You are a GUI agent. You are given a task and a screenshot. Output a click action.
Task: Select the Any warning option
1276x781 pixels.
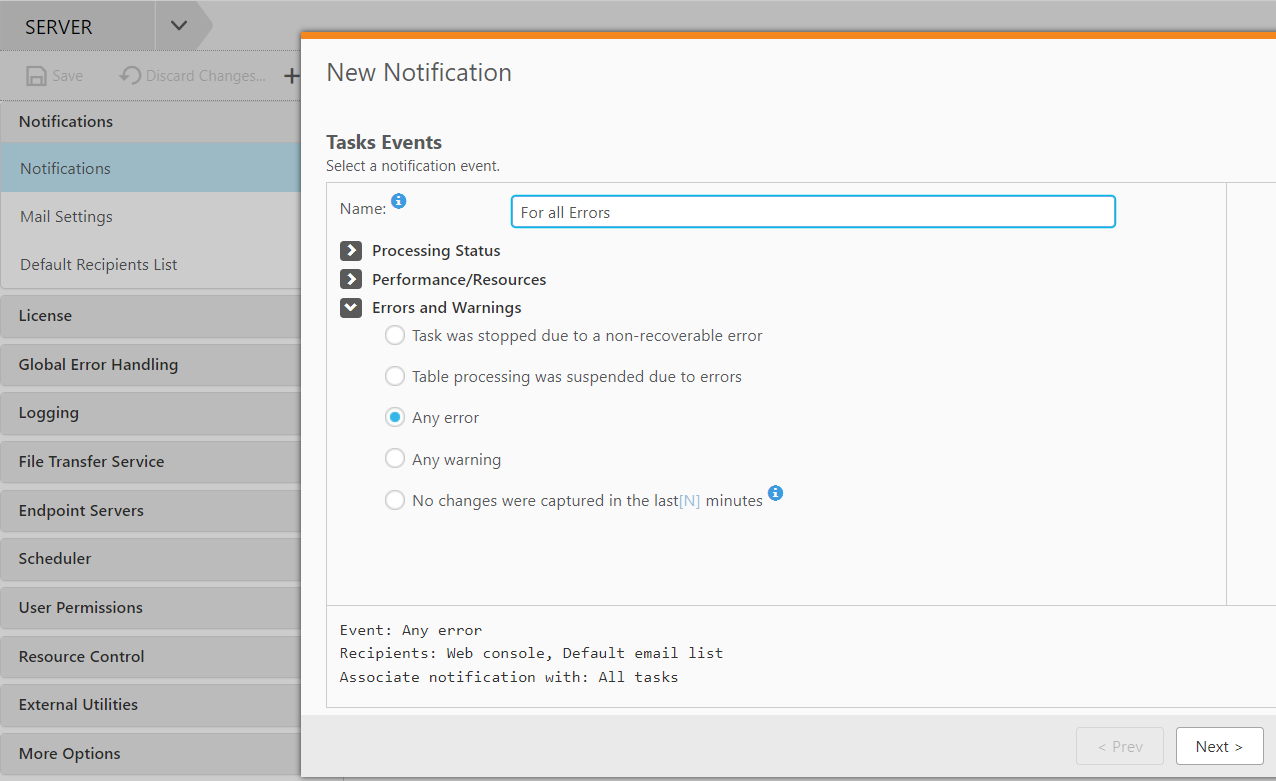(x=395, y=458)
